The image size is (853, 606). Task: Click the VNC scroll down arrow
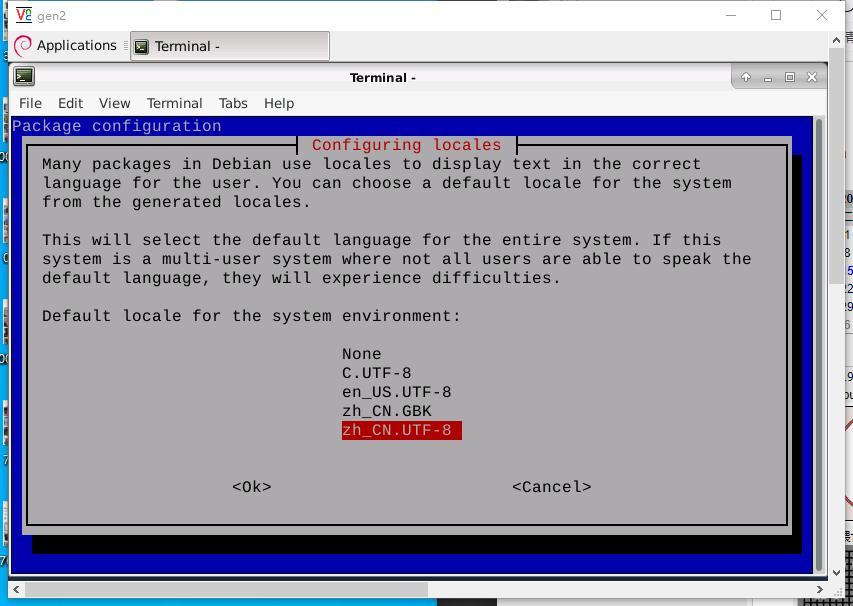pos(836,573)
